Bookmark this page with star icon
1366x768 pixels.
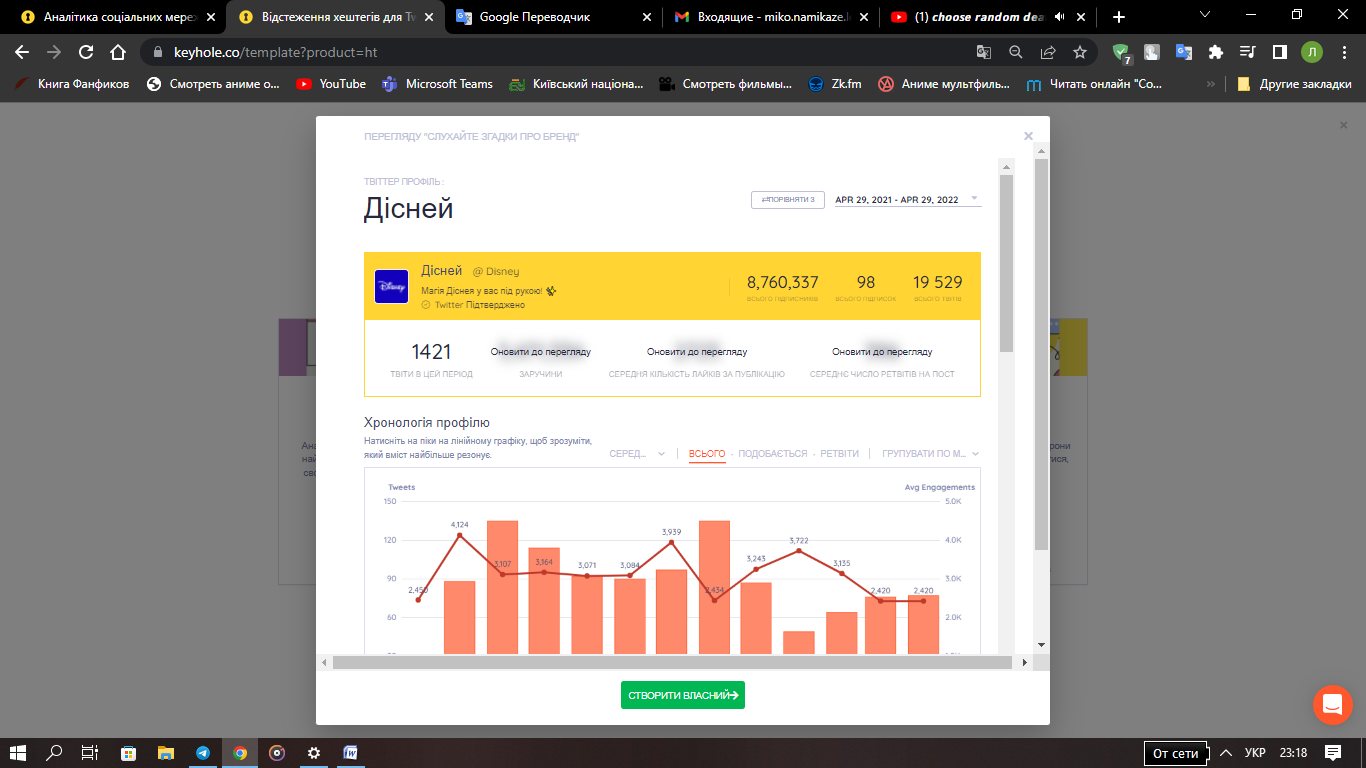(1080, 52)
